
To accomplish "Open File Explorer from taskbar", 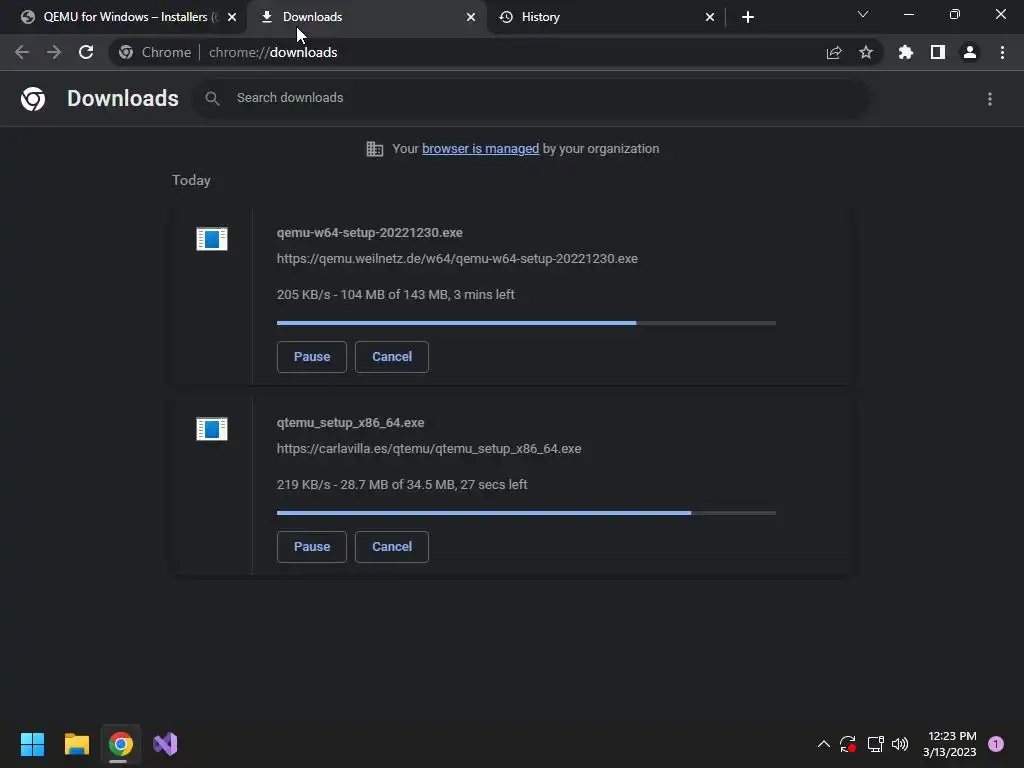I will coord(76,744).
